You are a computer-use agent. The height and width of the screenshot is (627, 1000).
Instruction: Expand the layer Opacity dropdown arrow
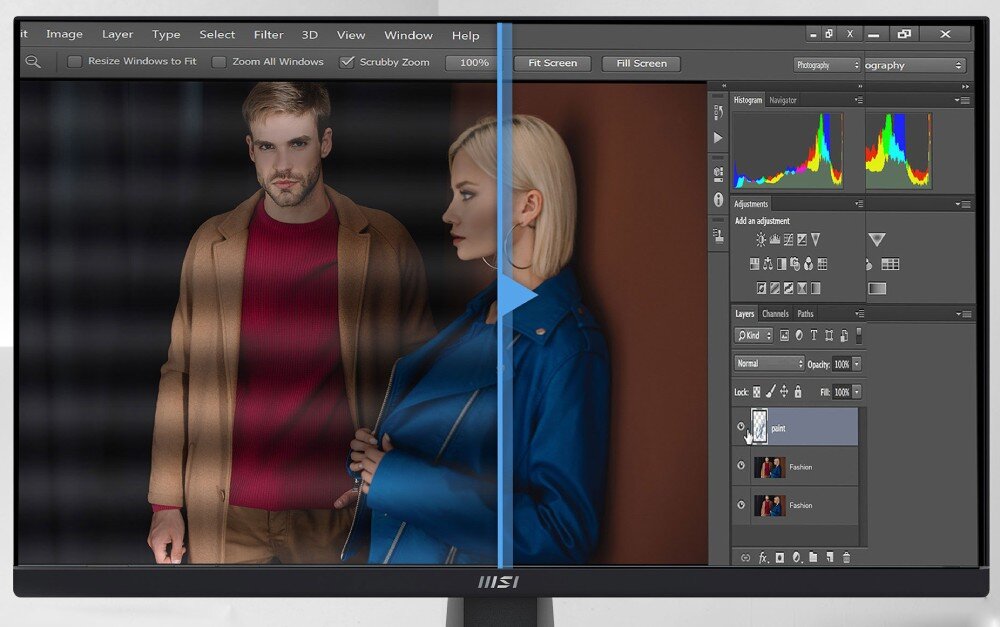pos(857,364)
